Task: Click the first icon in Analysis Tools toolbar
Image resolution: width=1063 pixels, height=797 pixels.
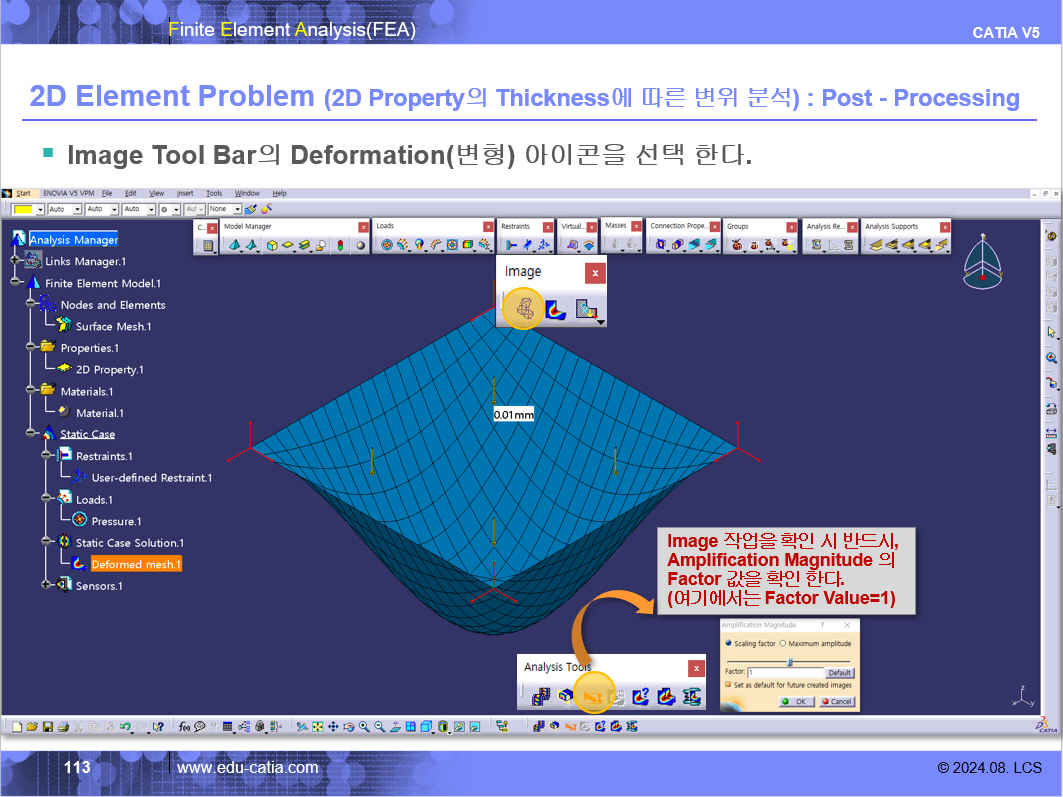Action: [x=540, y=696]
